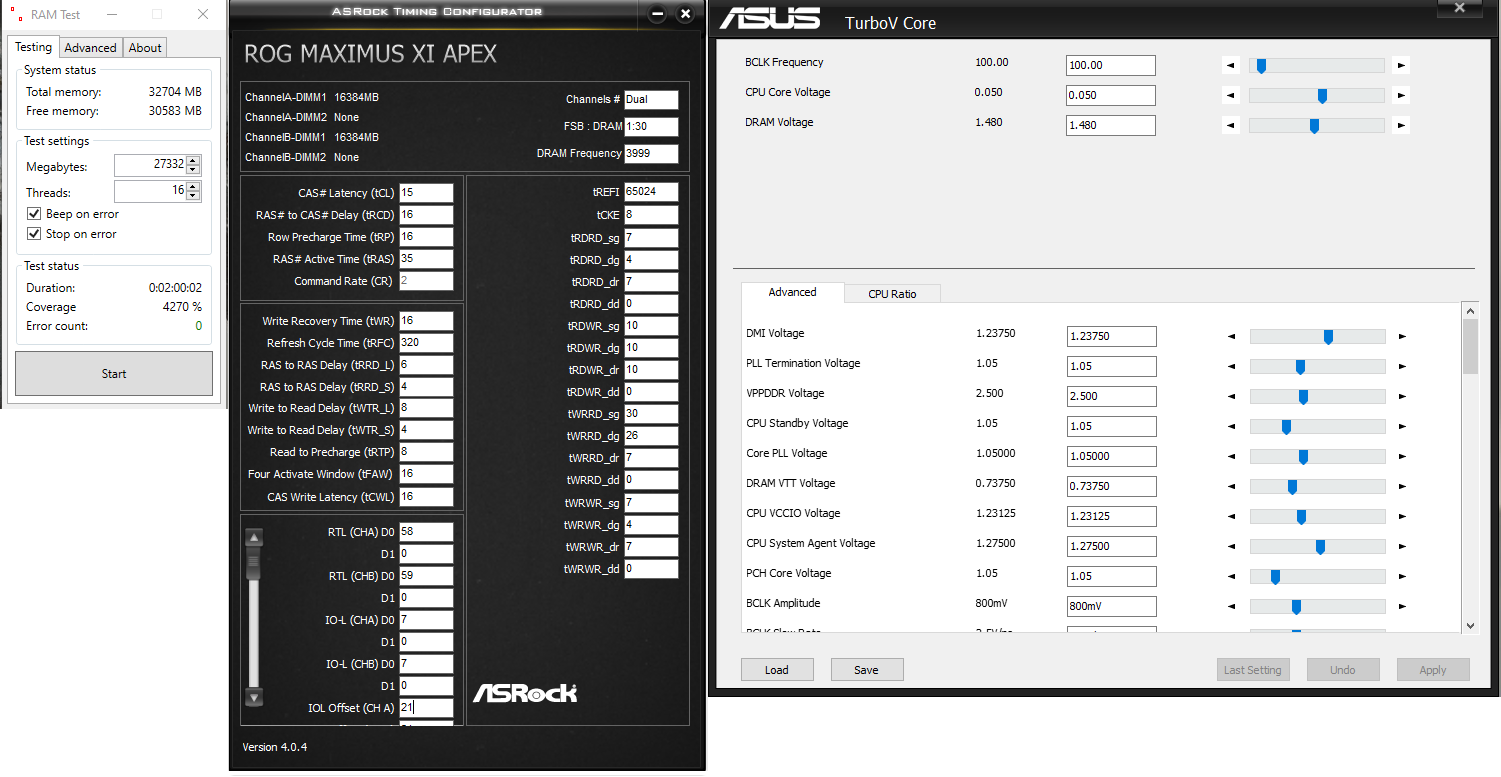Viewport: 1501px width, 777px height.
Task: Click the Threads input field
Action: (150, 191)
